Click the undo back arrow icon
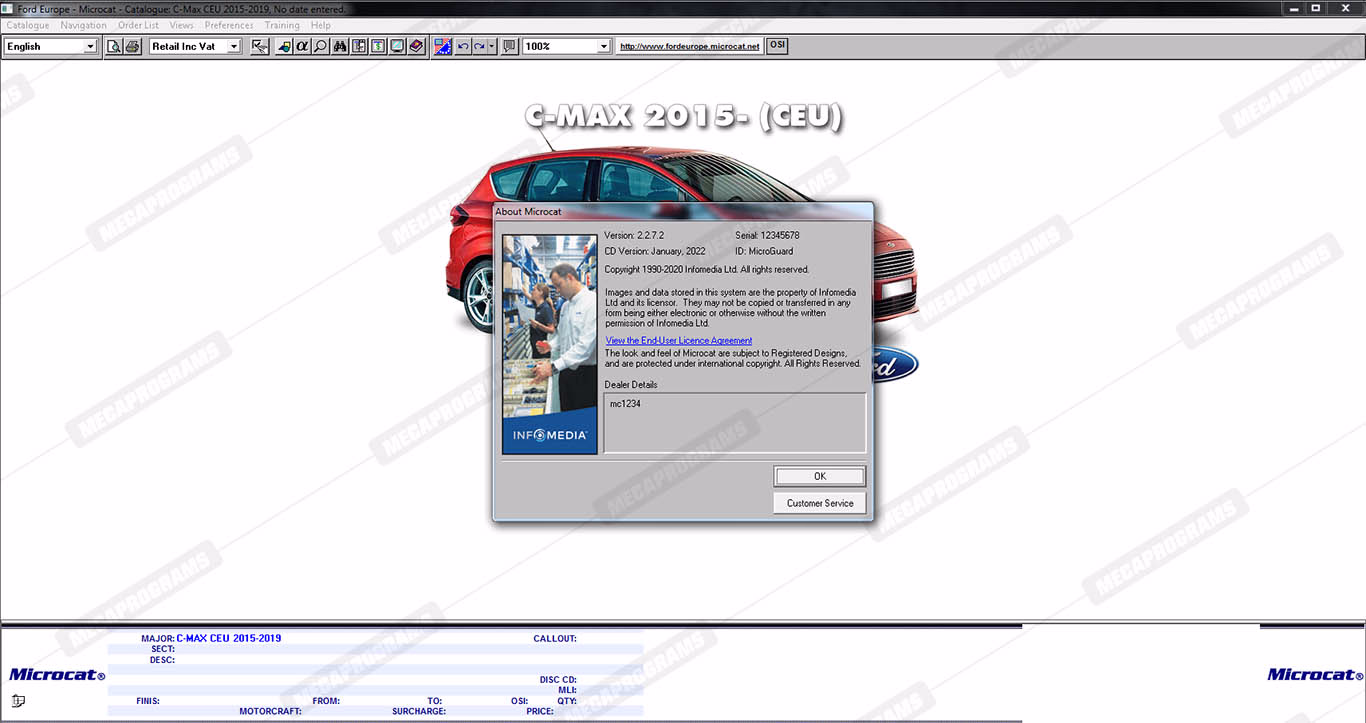The image size is (1366, 723). point(462,46)
